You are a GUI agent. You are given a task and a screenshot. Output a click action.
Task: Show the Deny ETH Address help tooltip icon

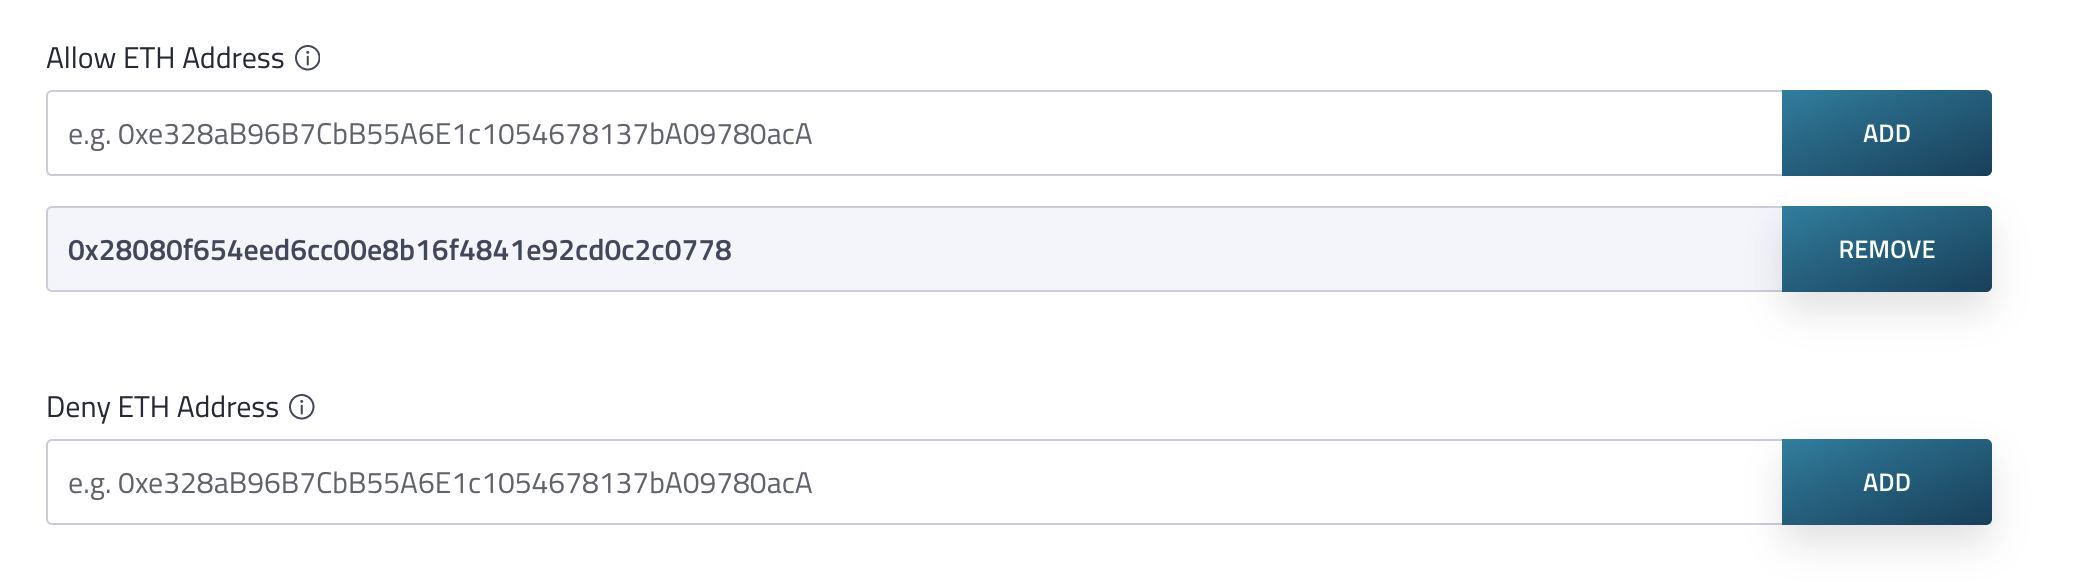(302, 407)
